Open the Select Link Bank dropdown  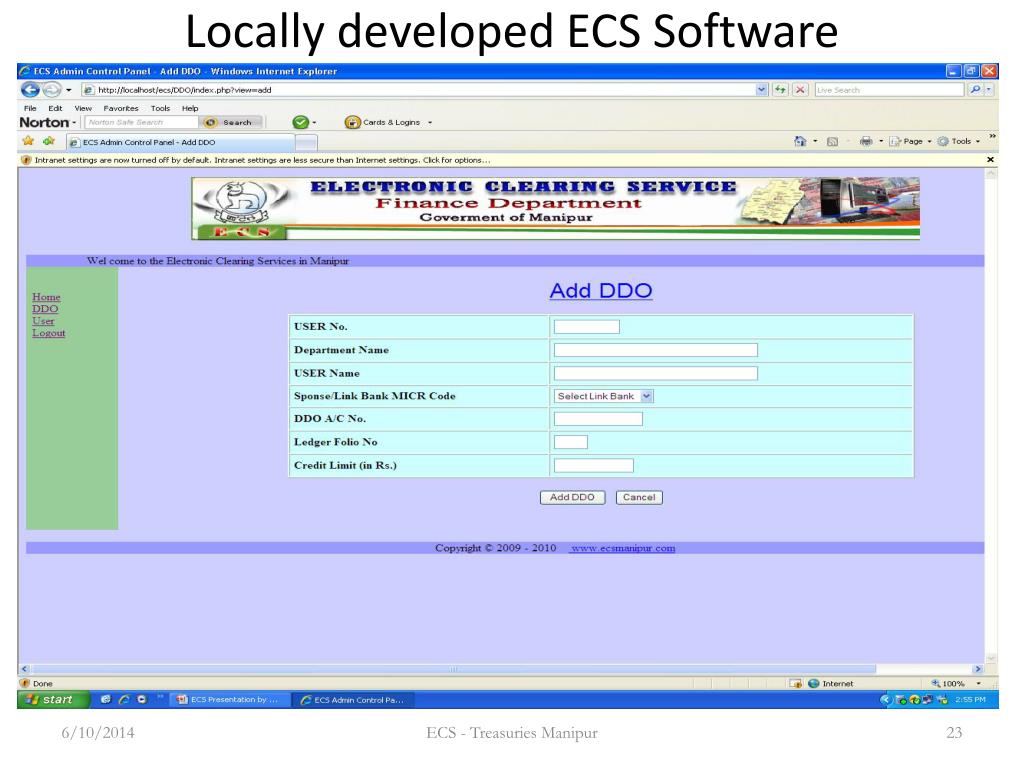(603, 396)
